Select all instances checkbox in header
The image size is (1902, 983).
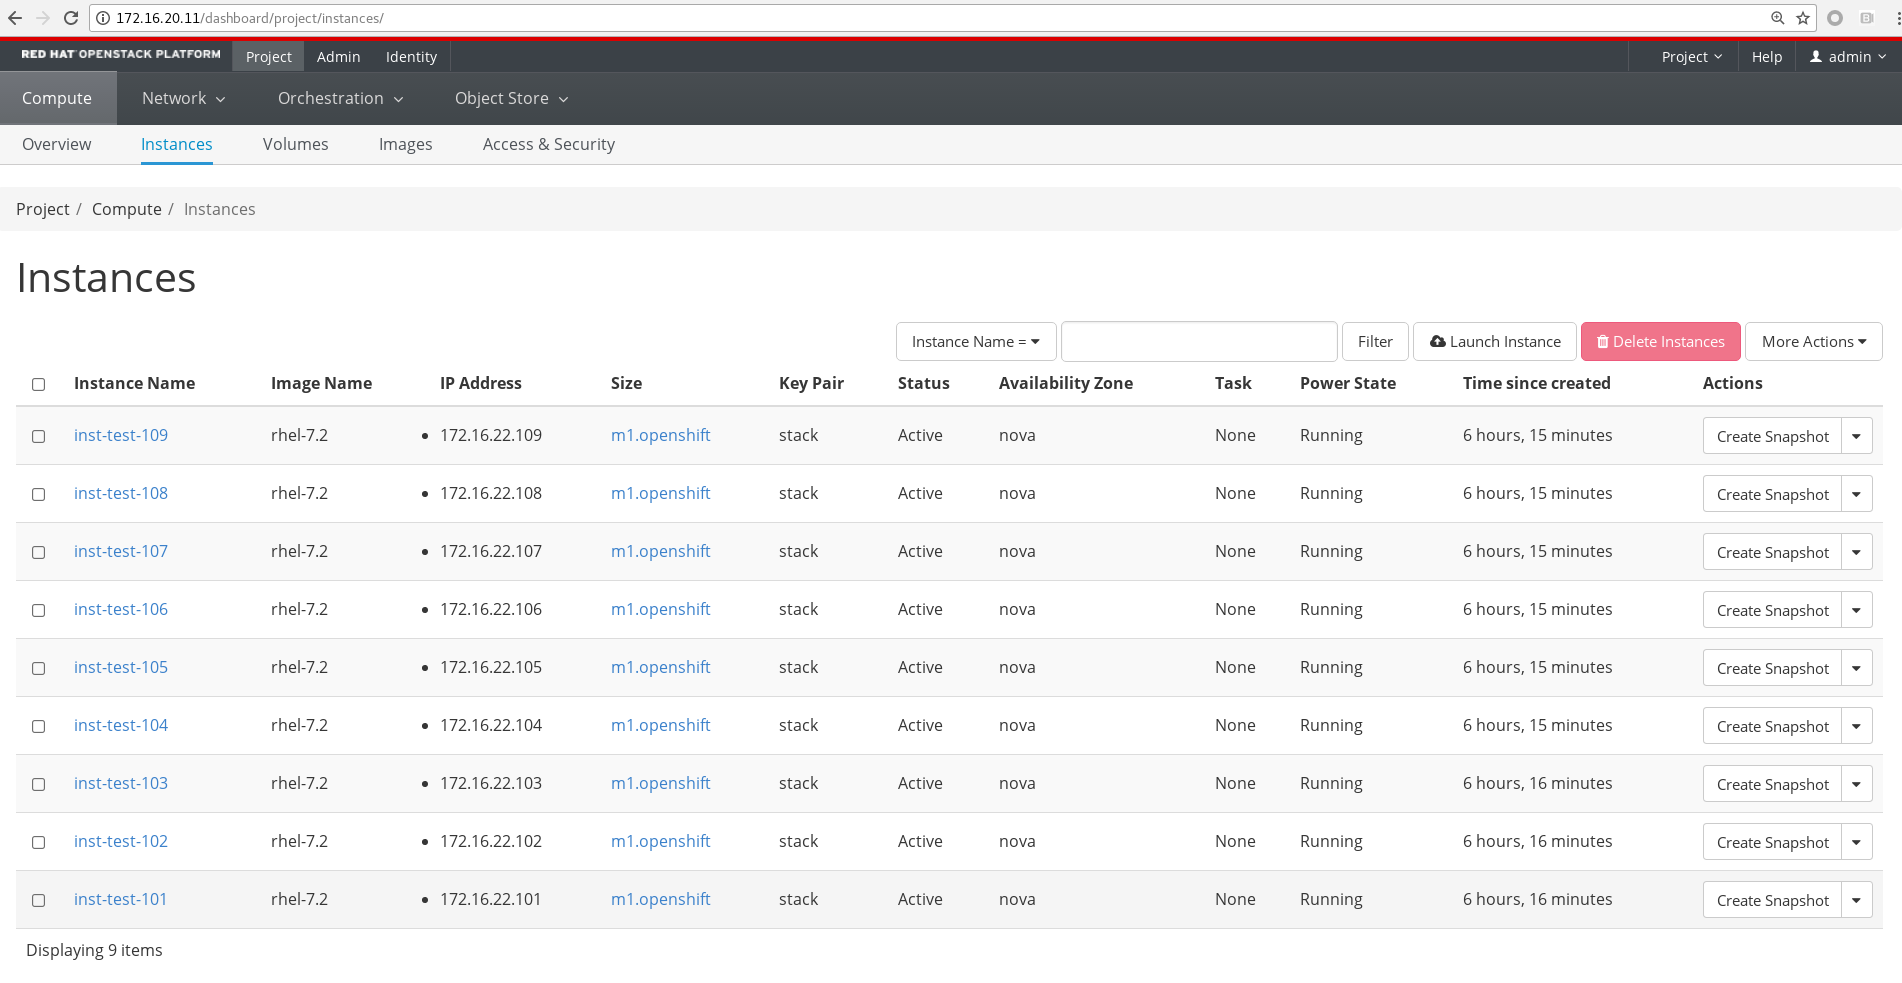pos(38,384)
